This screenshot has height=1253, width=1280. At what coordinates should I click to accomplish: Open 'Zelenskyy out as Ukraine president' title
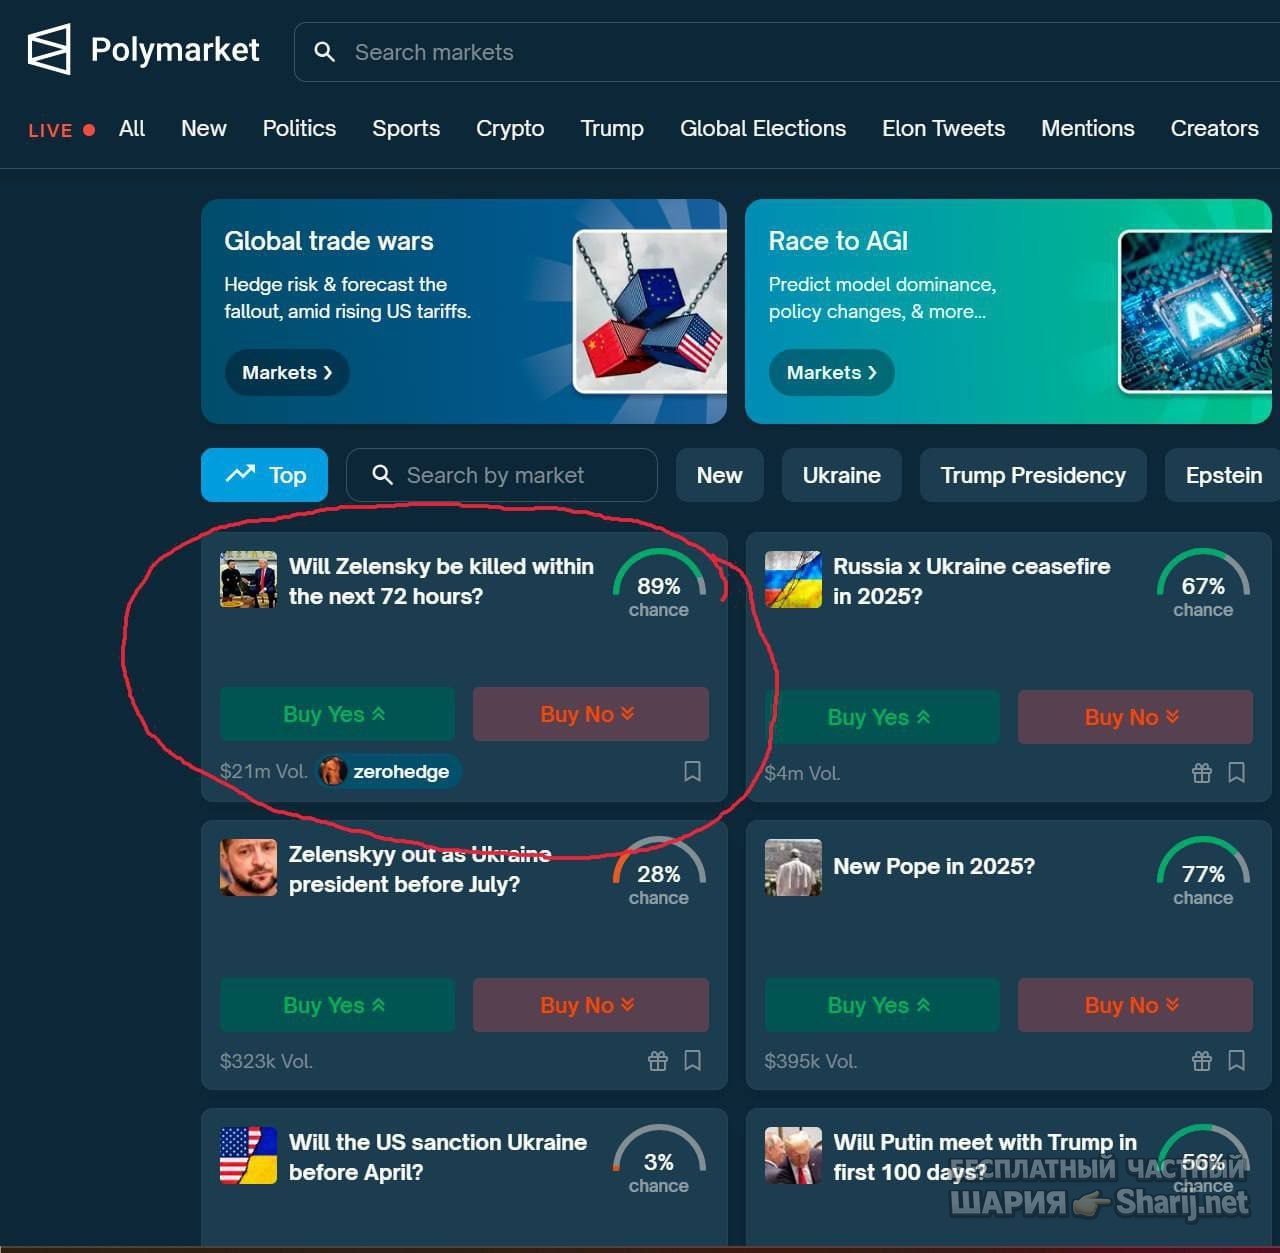point(420,869)
